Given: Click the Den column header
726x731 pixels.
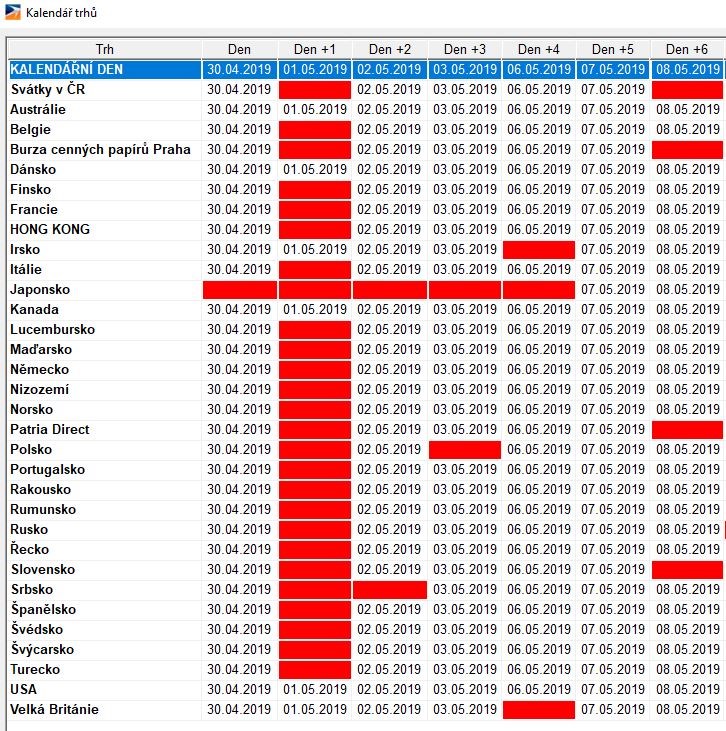Looking at the screenshot, I should (x=239, y=49).
